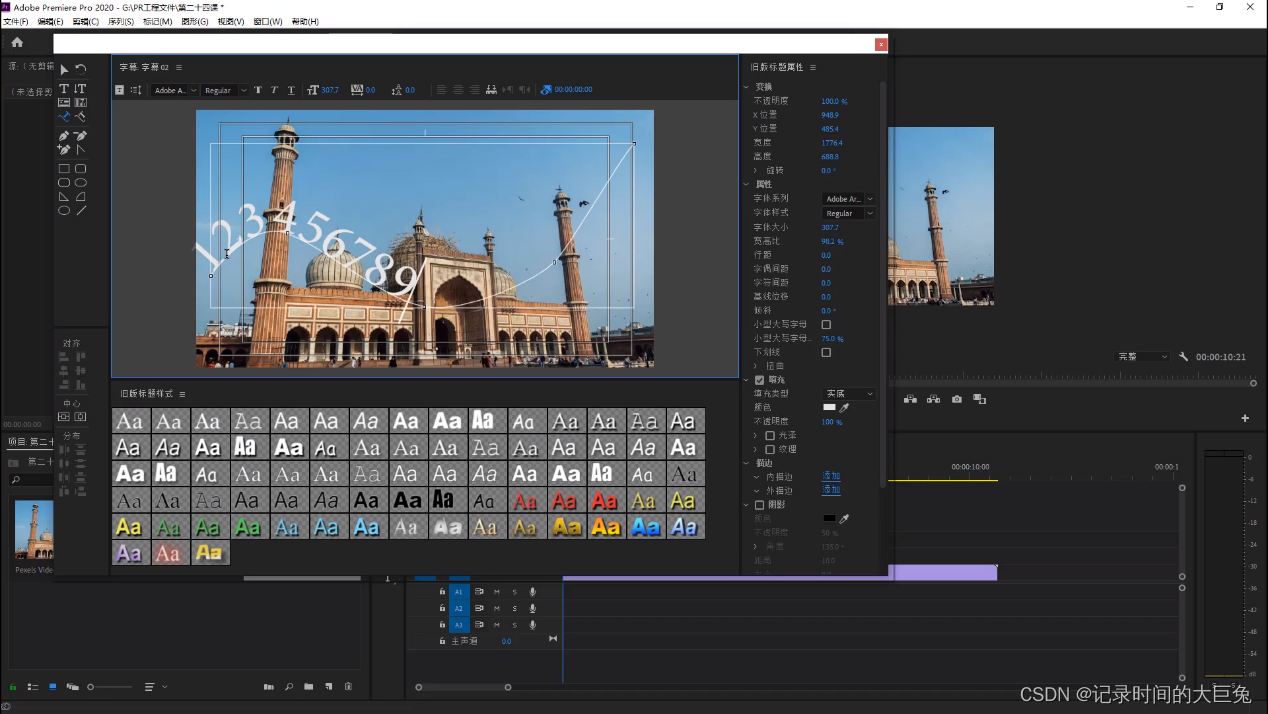This screenshot has height=714, width=1268.
Task: Toggle the 填充 (Fill) checkbox
Action: [760, 380]
